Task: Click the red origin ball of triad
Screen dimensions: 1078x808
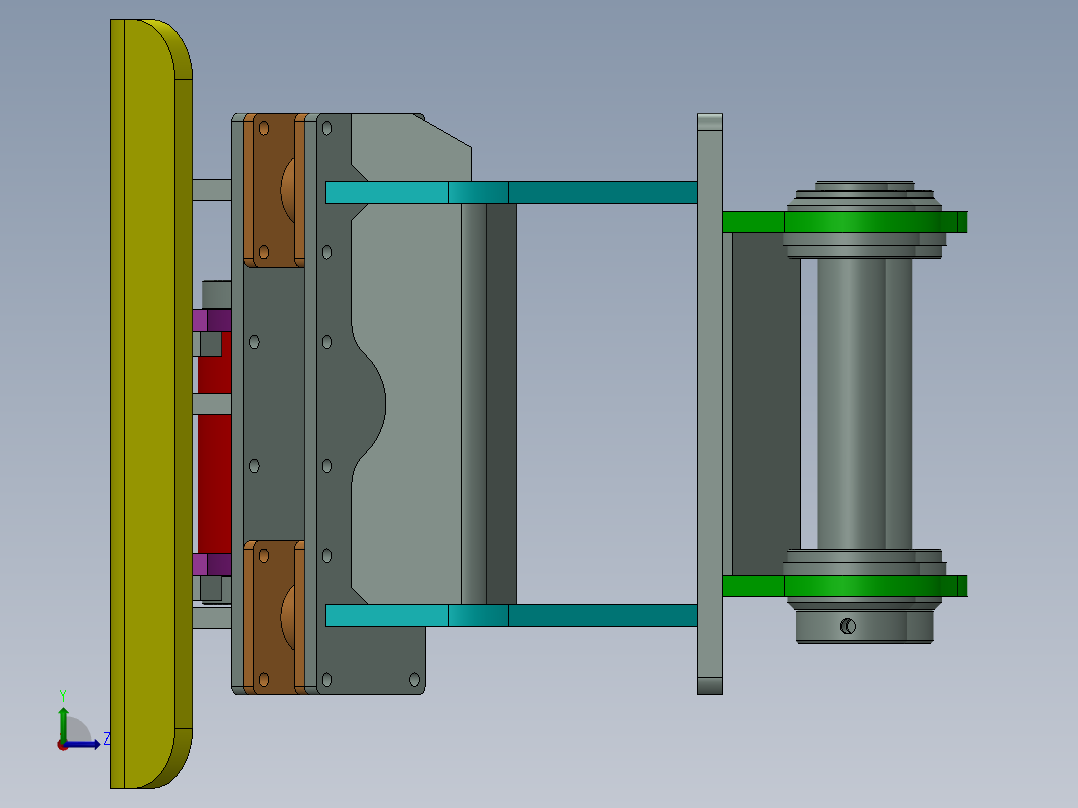Action: (x=63, y=745)
